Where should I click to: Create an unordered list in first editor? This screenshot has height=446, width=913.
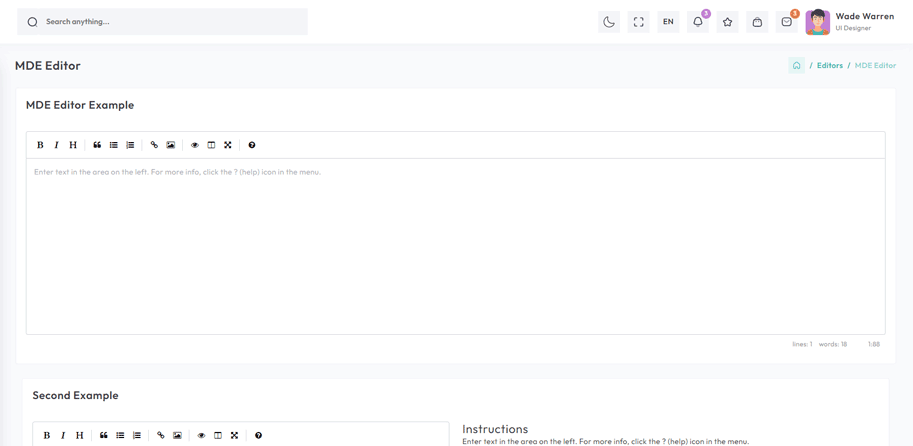pos(114,145)
